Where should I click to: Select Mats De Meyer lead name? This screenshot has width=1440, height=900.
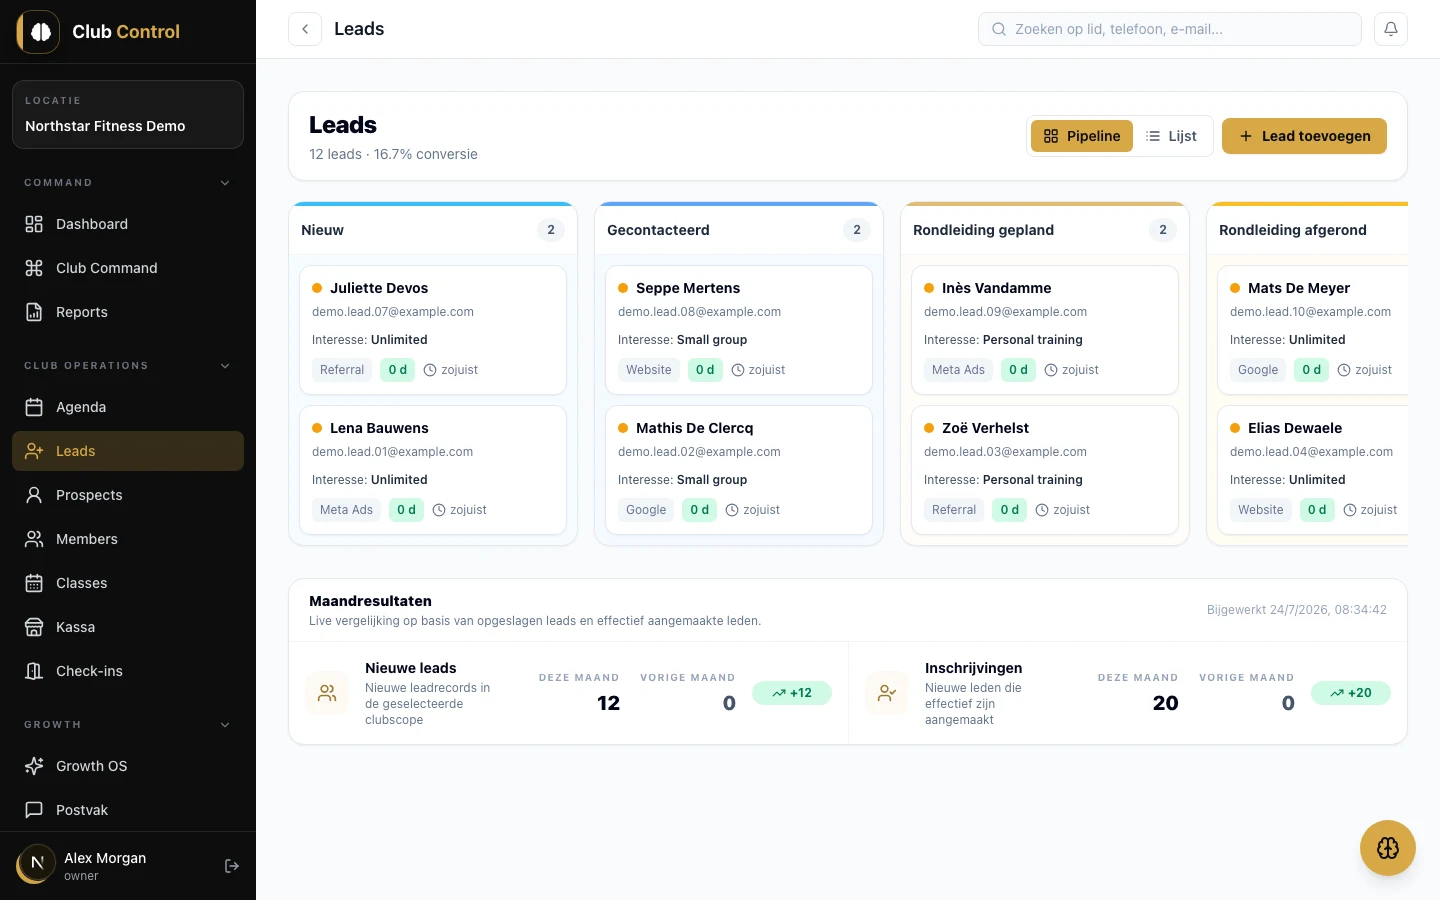coord(1299,288)
